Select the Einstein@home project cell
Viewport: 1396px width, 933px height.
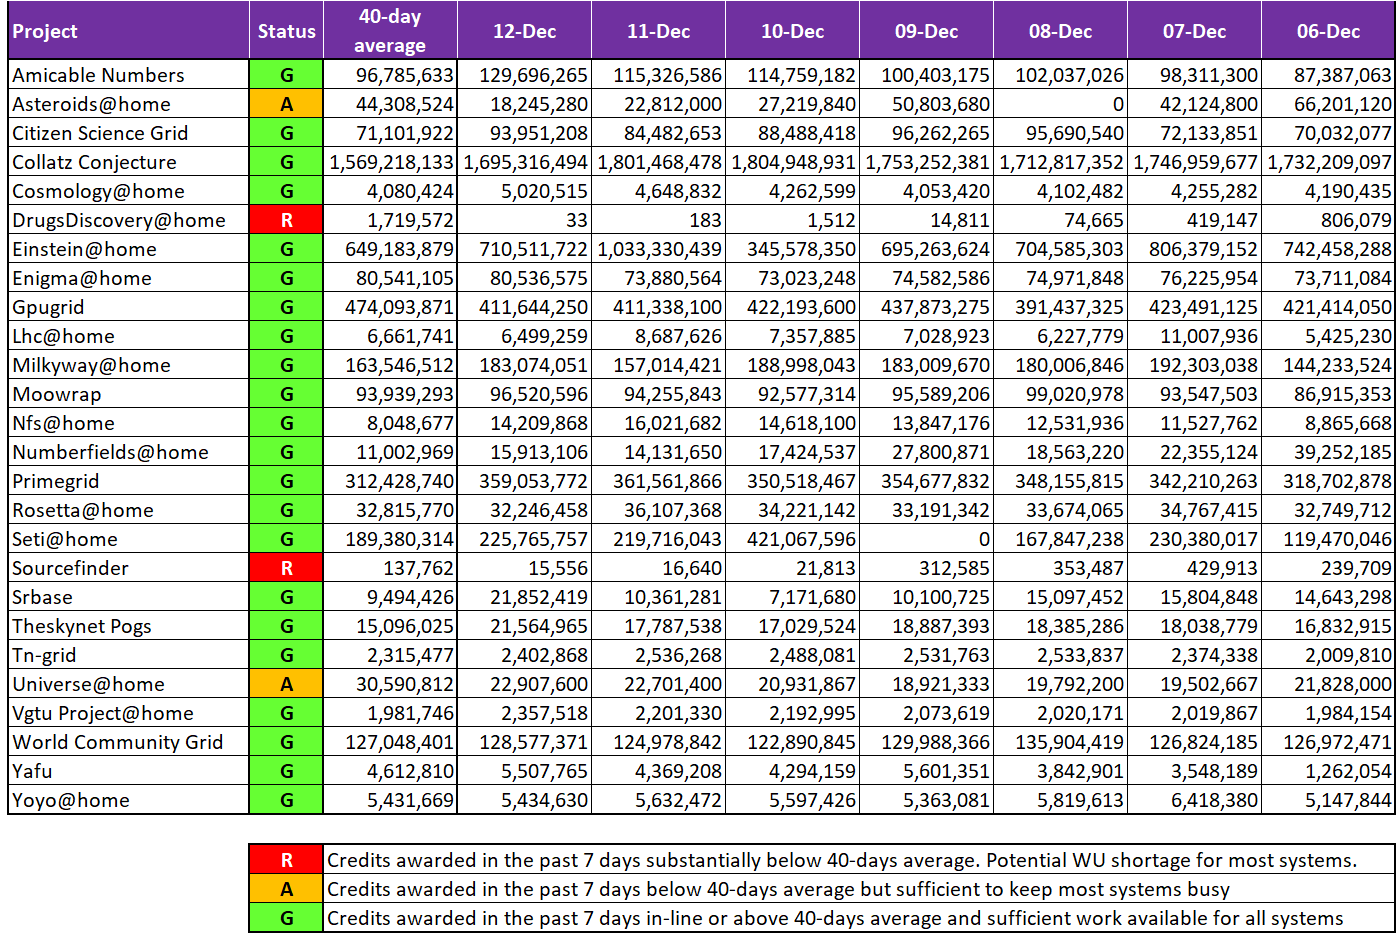coord(129,249)
